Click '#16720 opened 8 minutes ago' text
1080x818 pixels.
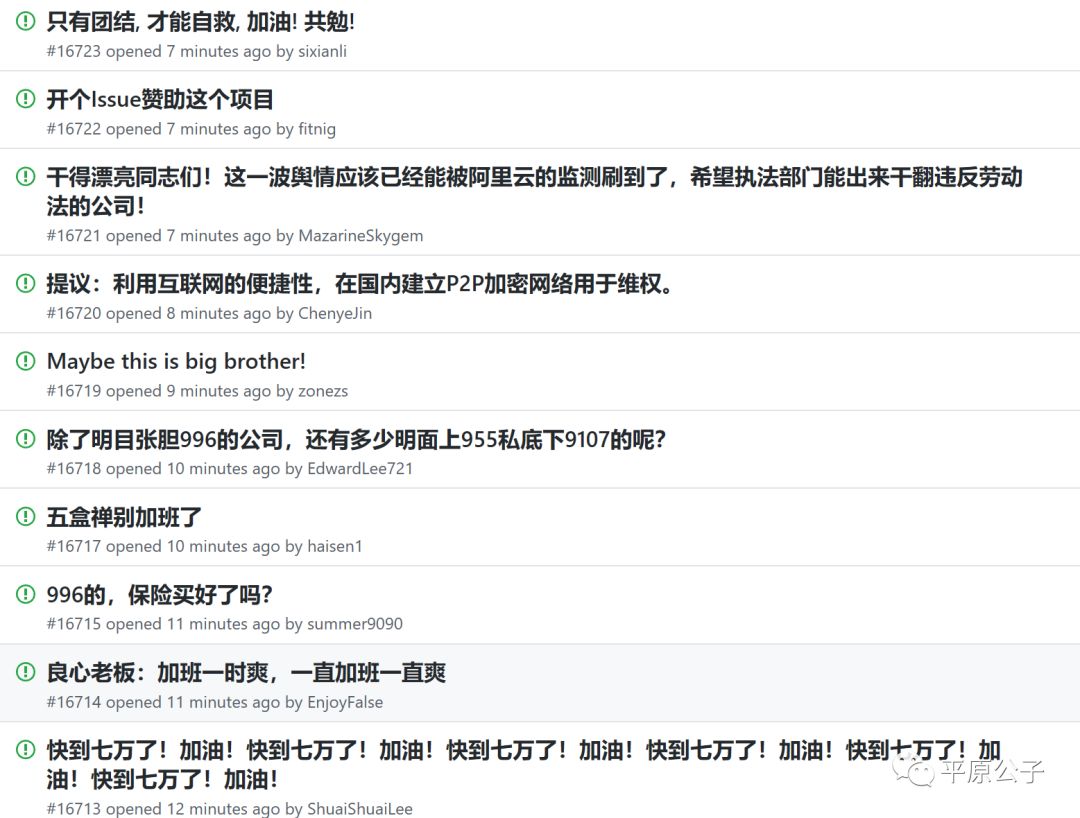coord(159,314)
